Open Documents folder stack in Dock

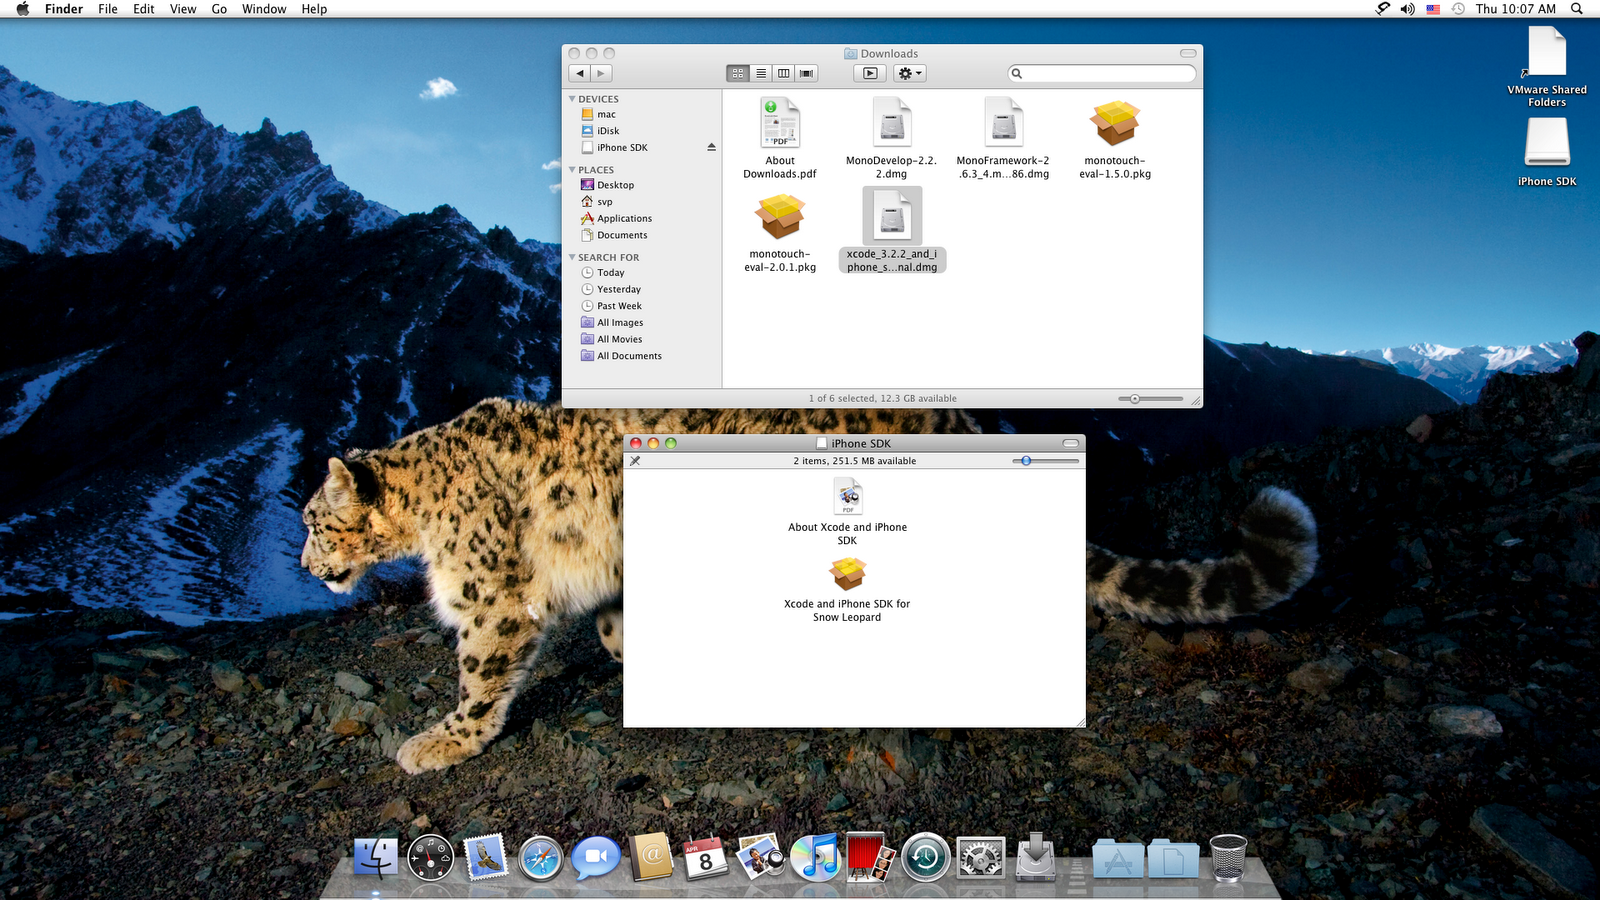pyautogui.click(x=1173, y=859)
